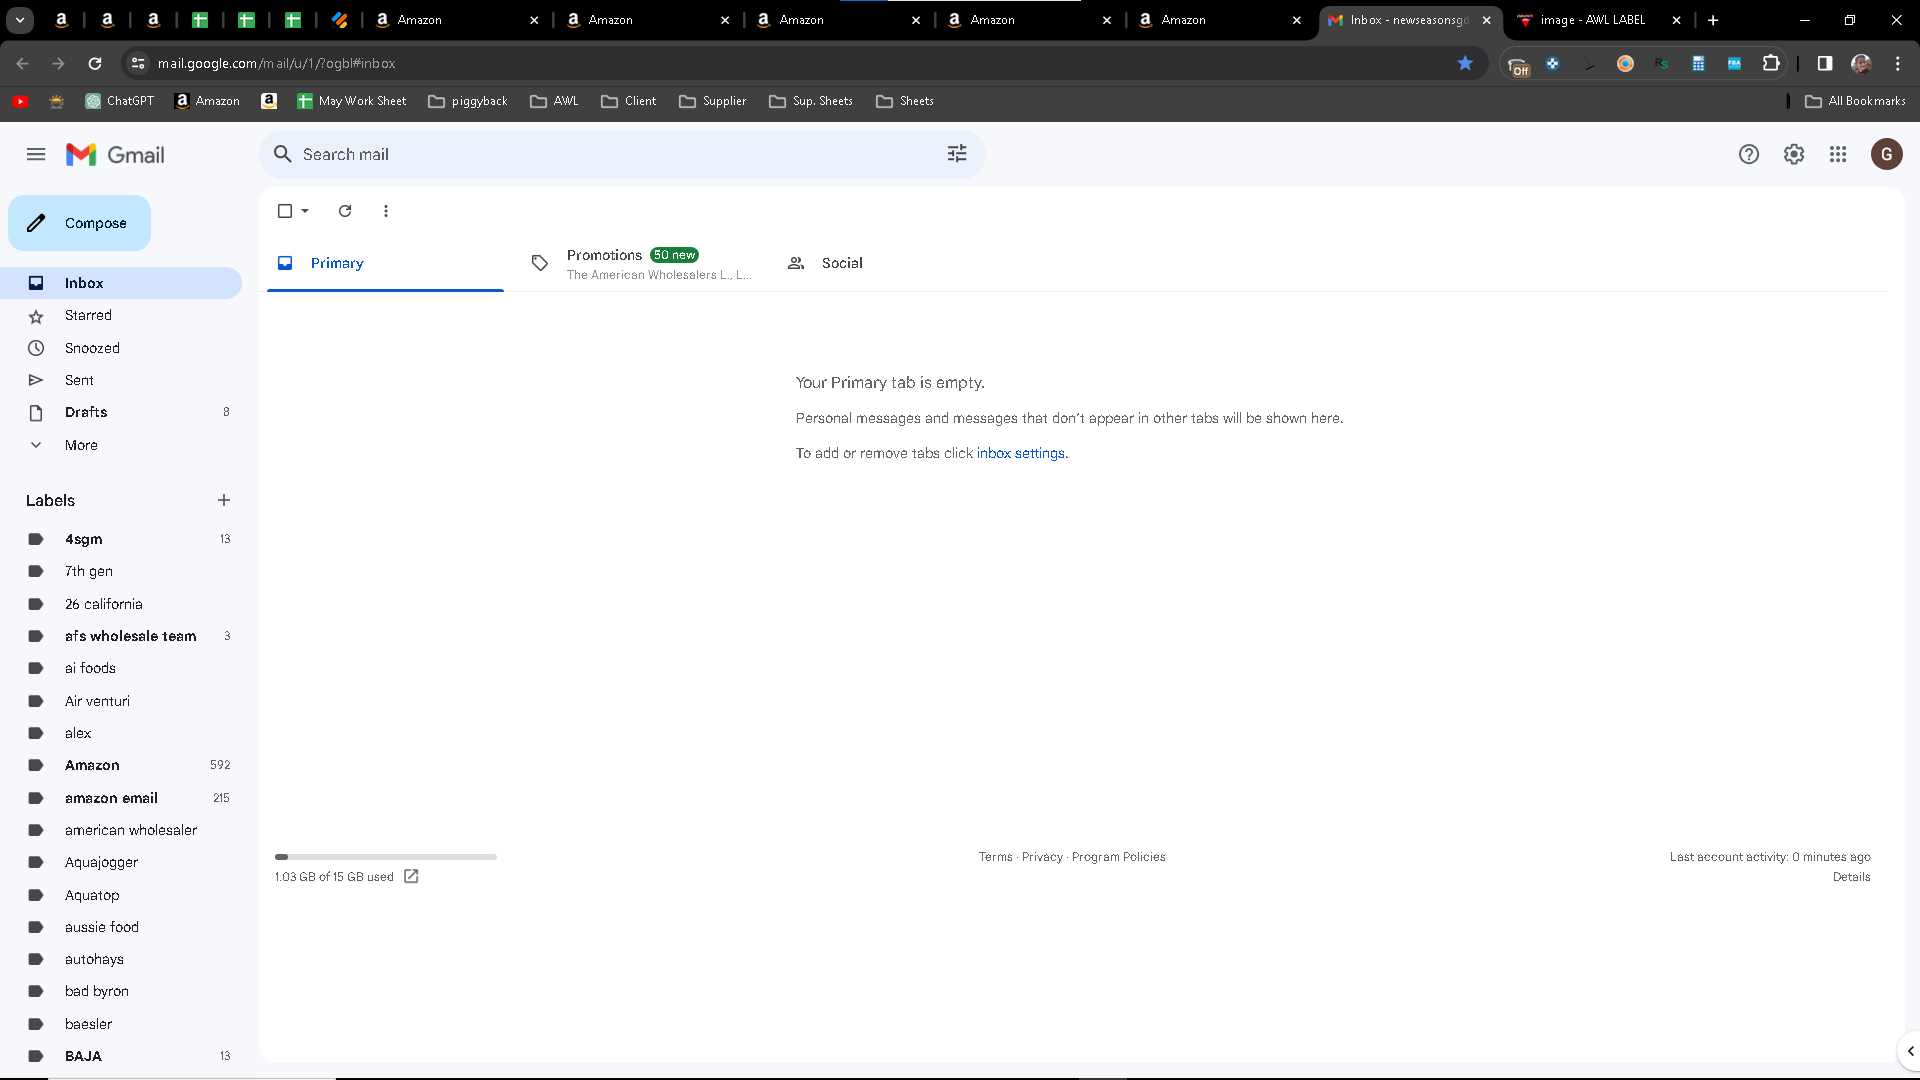Open the Supplier bookmarks folder
The image size is (1920, 1080).
pyautogui.click(x=713, y=101)
